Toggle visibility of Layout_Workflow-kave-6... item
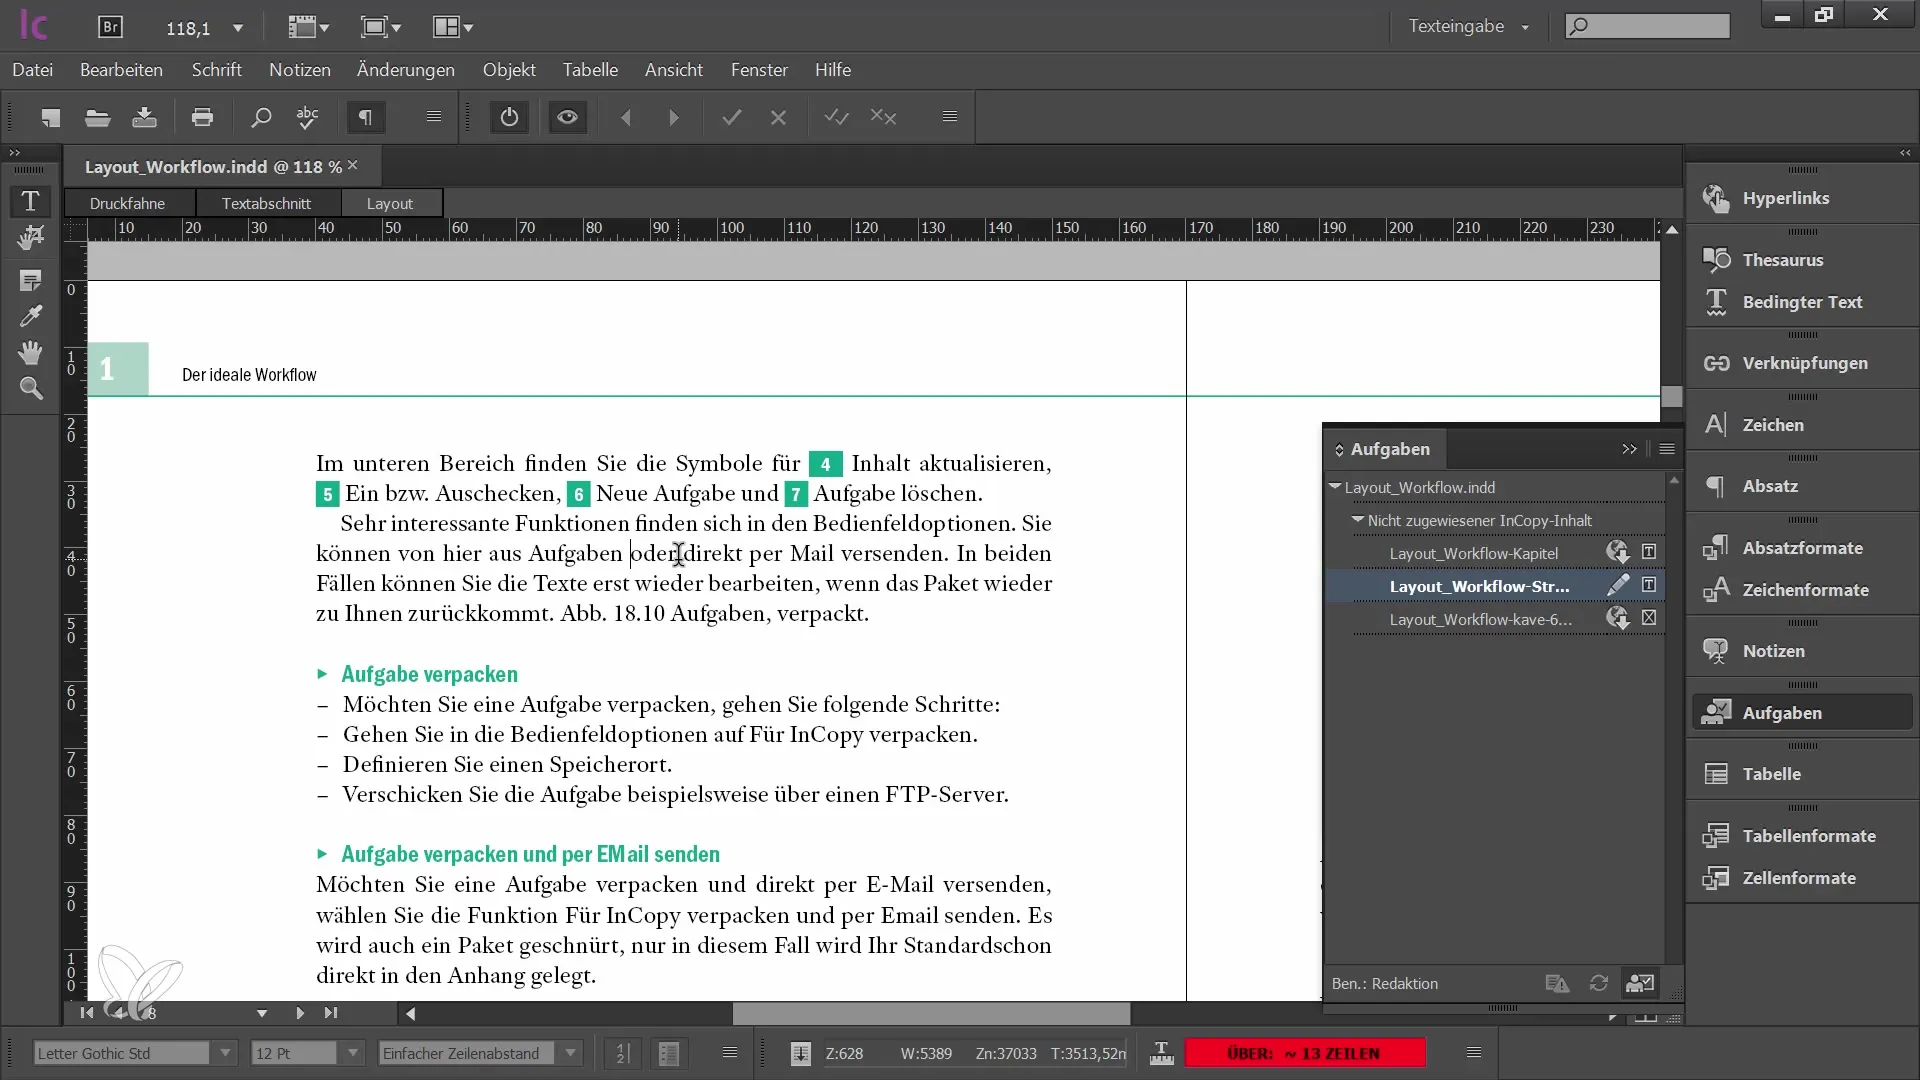Screen dimensions: 1920x1080 pyautogui.click(x=1648, y=618)
